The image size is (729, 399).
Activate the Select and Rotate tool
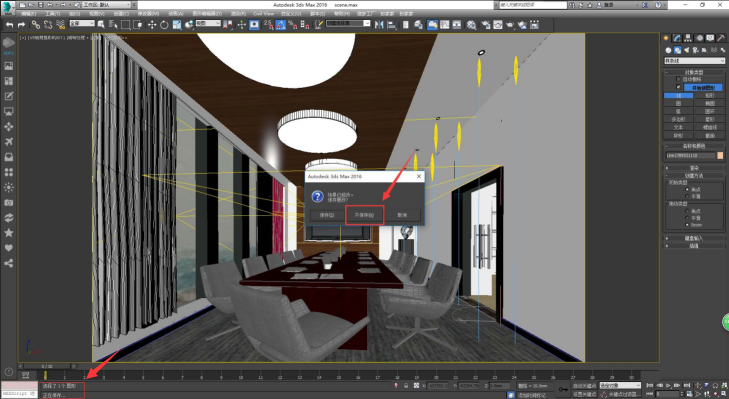click(x=164, y=25)
